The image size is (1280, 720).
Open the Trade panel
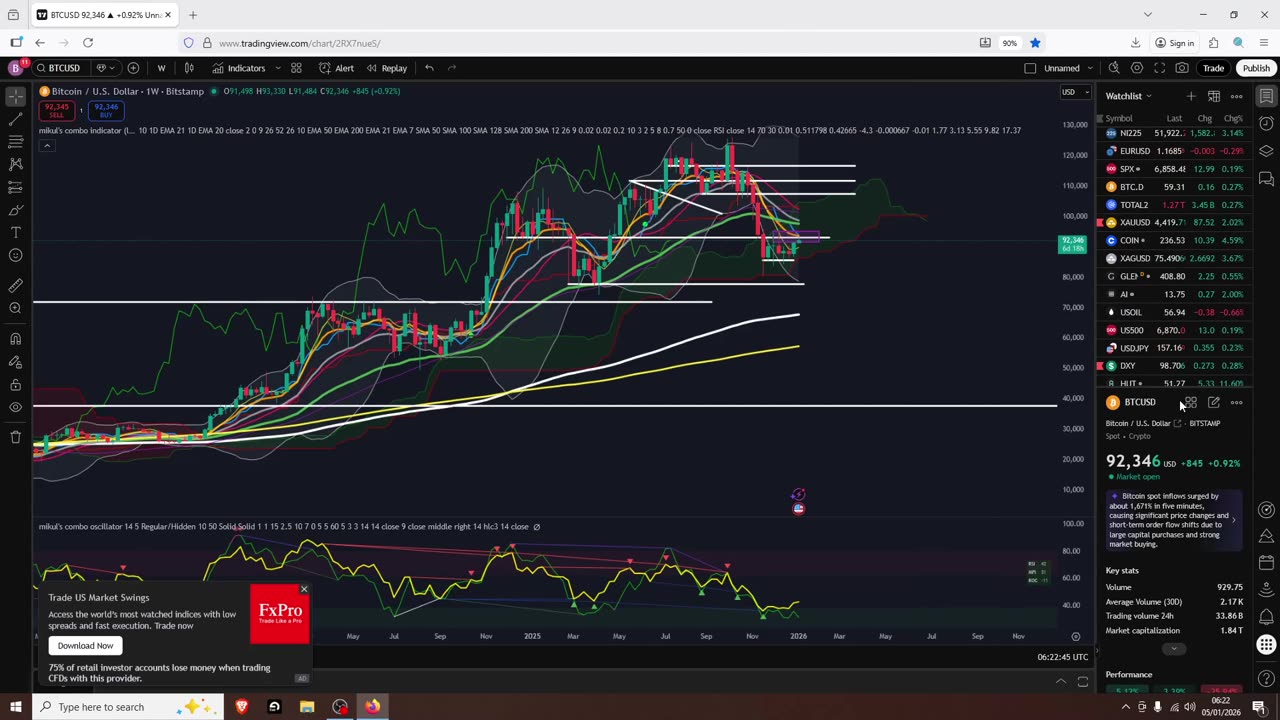[1213, 68]
